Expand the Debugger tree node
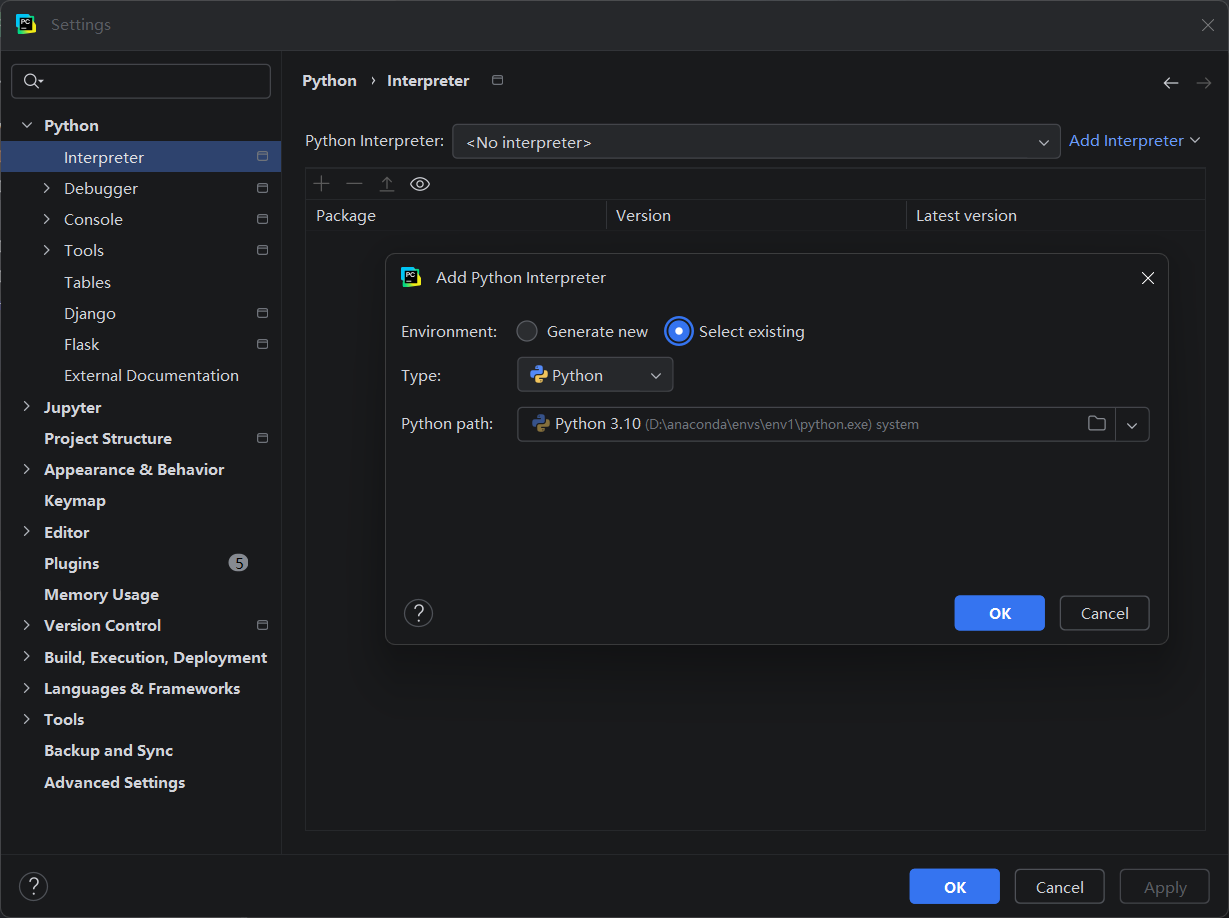 pyautogui.click(x=47, y=188)
